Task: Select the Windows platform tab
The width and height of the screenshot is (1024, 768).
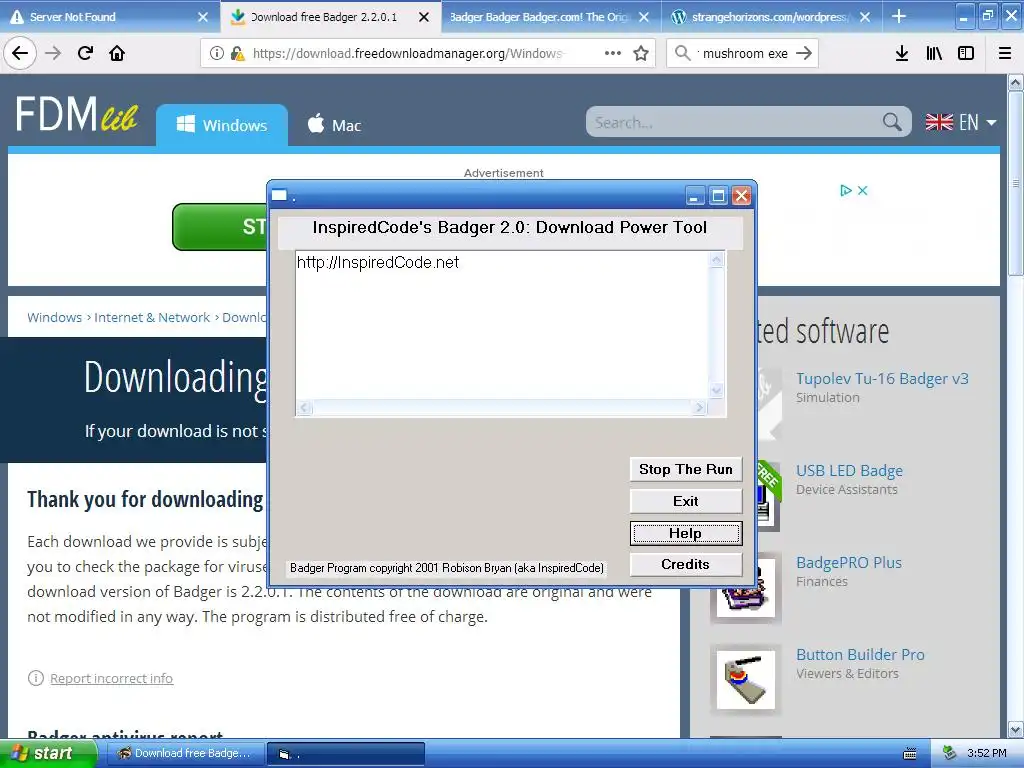Action: click(x=222, y=125)
